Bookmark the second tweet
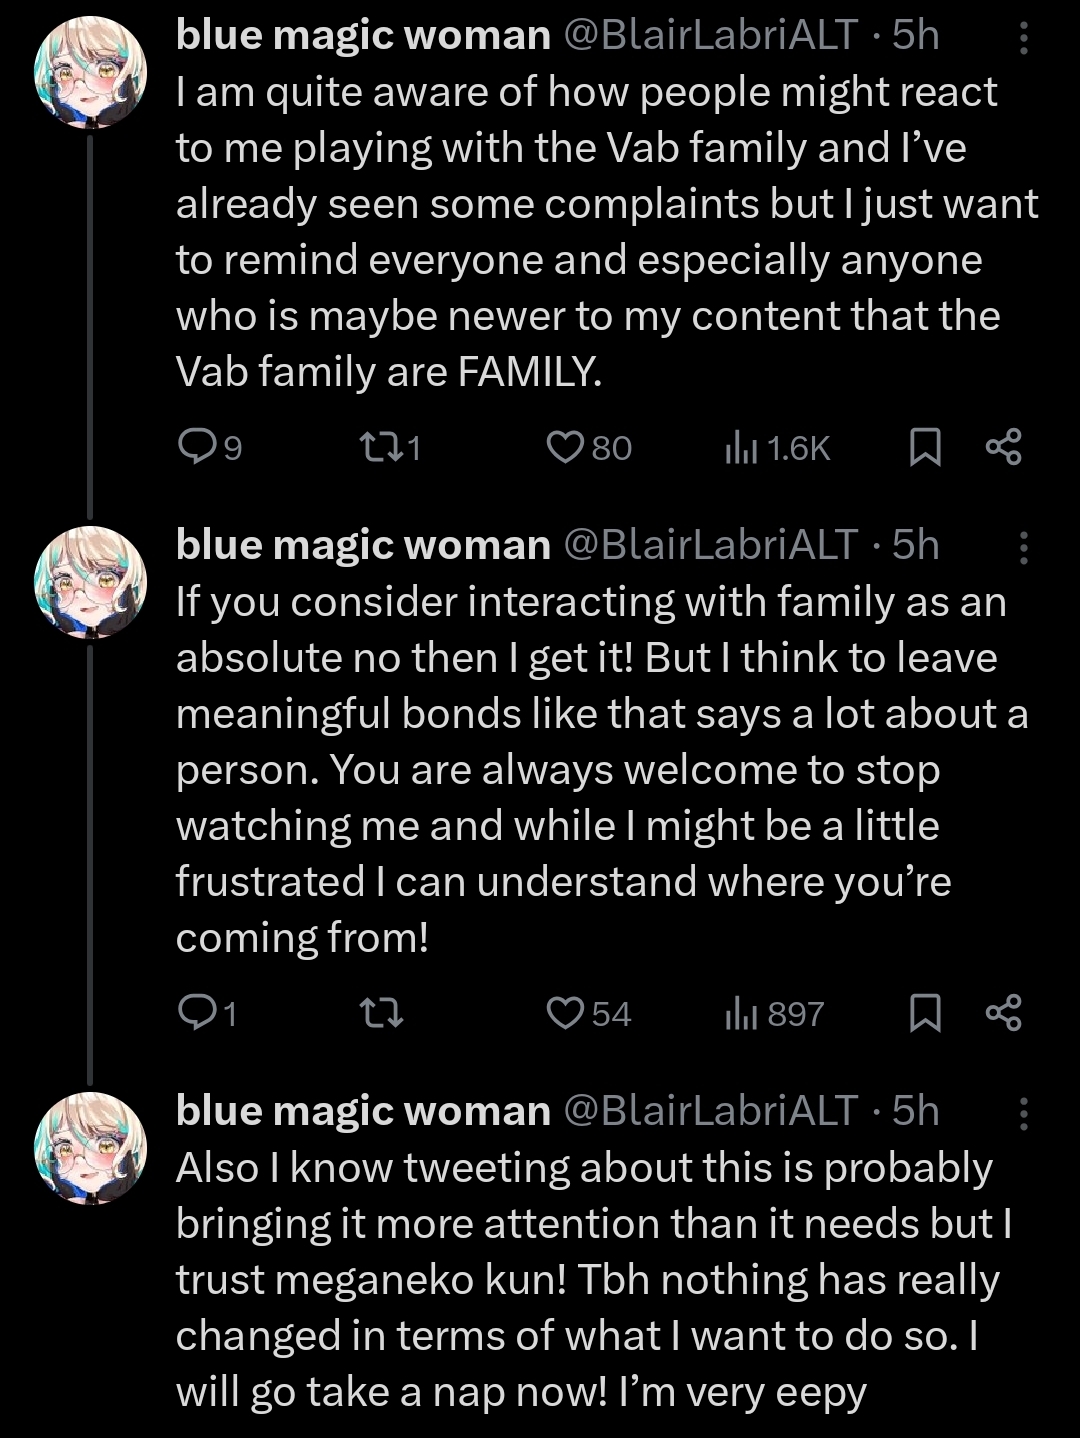This screenshot has height=1438, width=1080. pyautogui.click(x=925, y=1013)
